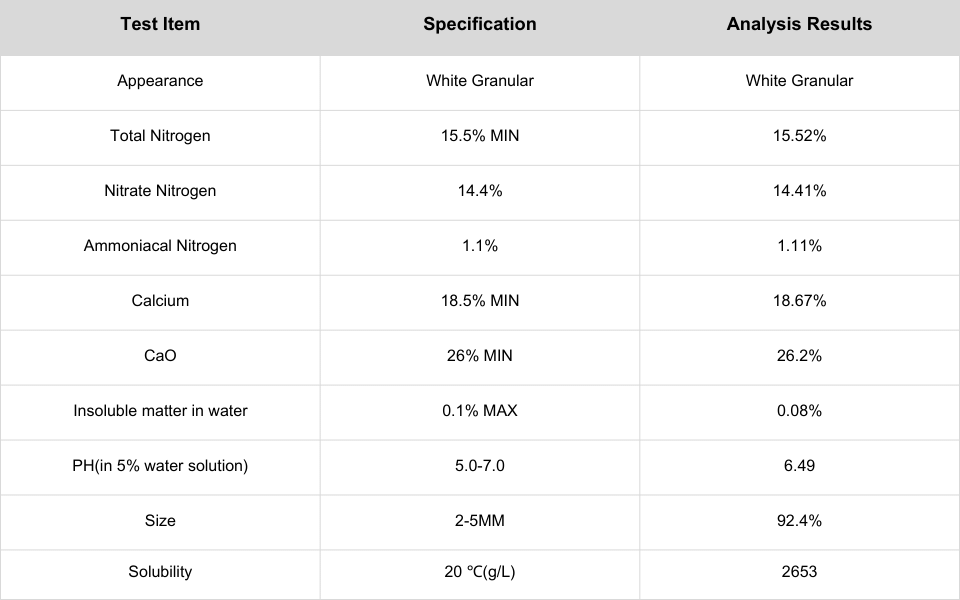Viewport: 960px width, 600px height.
Task: Click the Specification column header
Action: click(x=479, y=24)
